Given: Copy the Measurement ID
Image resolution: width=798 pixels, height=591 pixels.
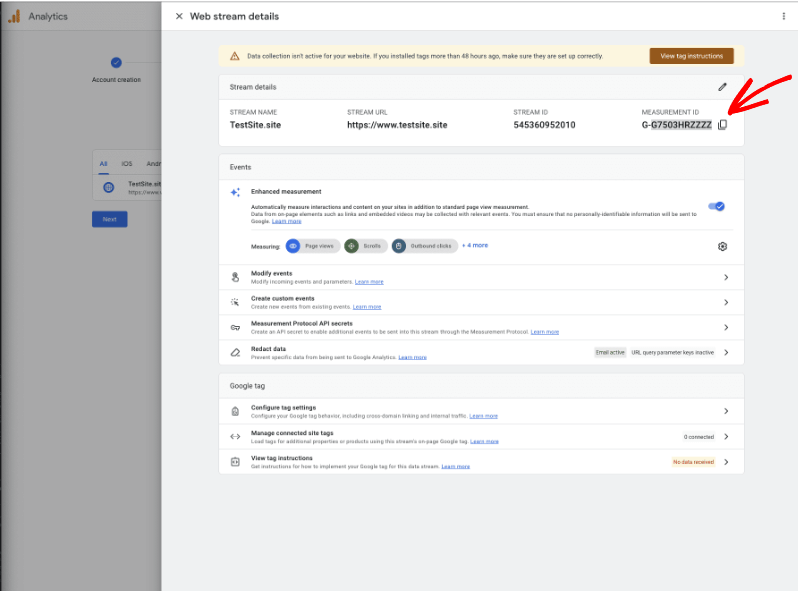Looking at the screenshot, I should 722,125.
